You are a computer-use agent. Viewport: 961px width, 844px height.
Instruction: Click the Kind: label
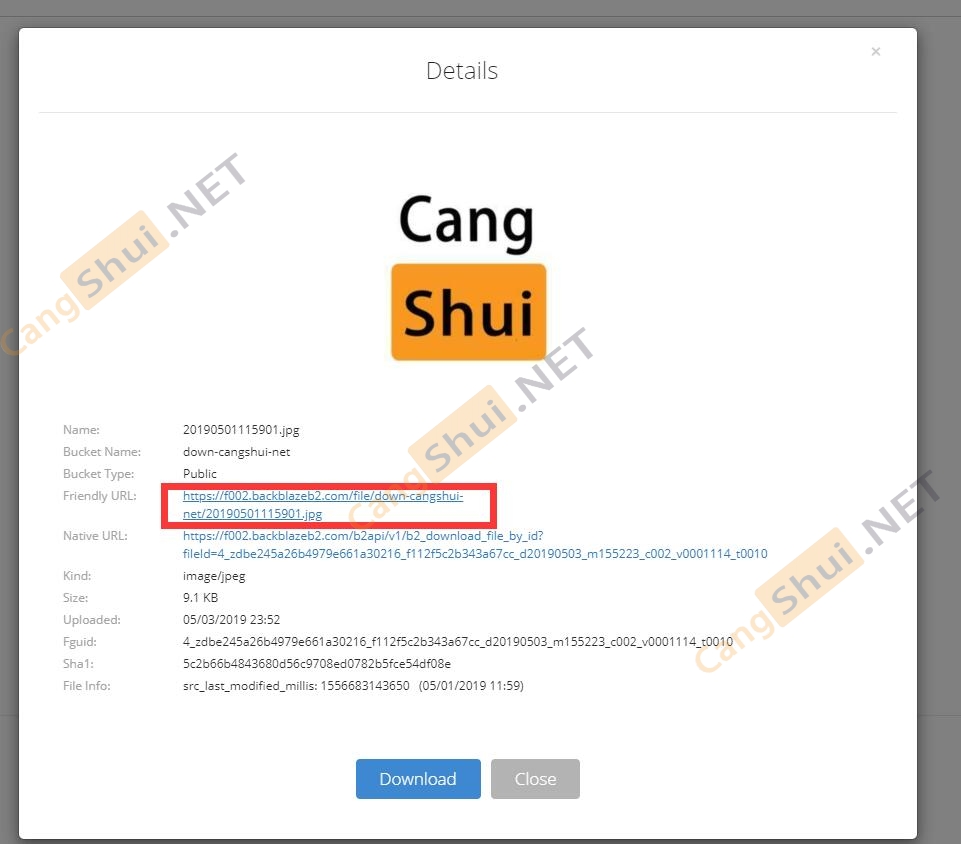click(x=77, y=576)
